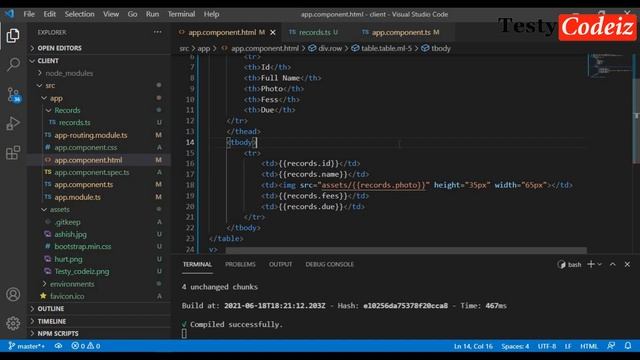The height and width of the screenshot is (360, 640).
Task: Switch to the records.ts editor tab
Action: pos(314,32)
